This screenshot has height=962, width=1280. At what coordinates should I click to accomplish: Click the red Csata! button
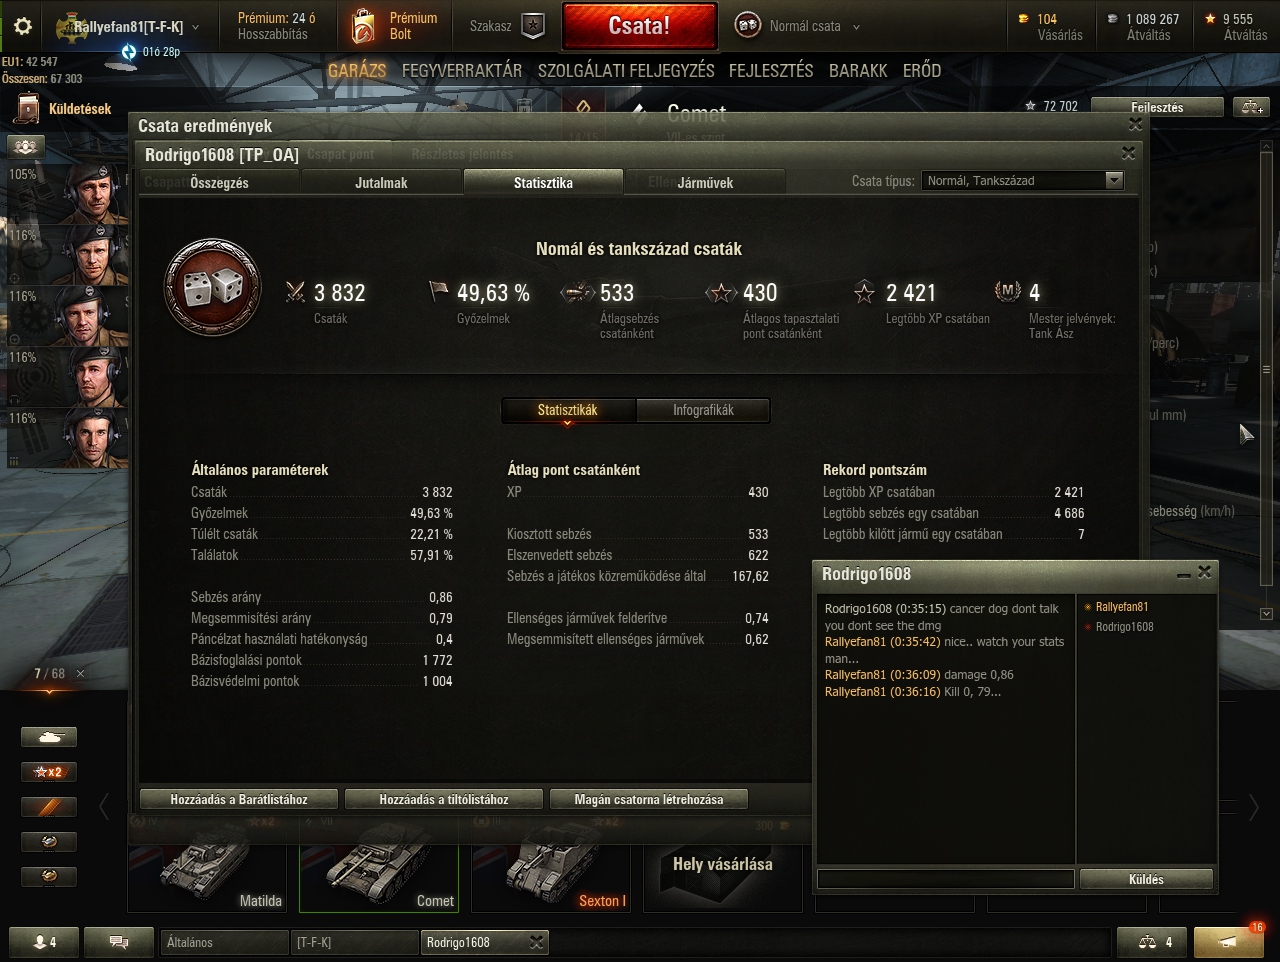point(639,26)
